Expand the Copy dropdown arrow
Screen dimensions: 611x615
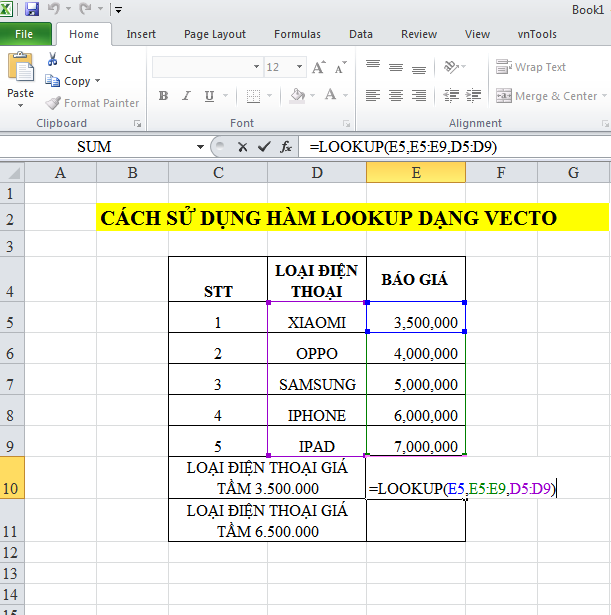pos(98,81)
